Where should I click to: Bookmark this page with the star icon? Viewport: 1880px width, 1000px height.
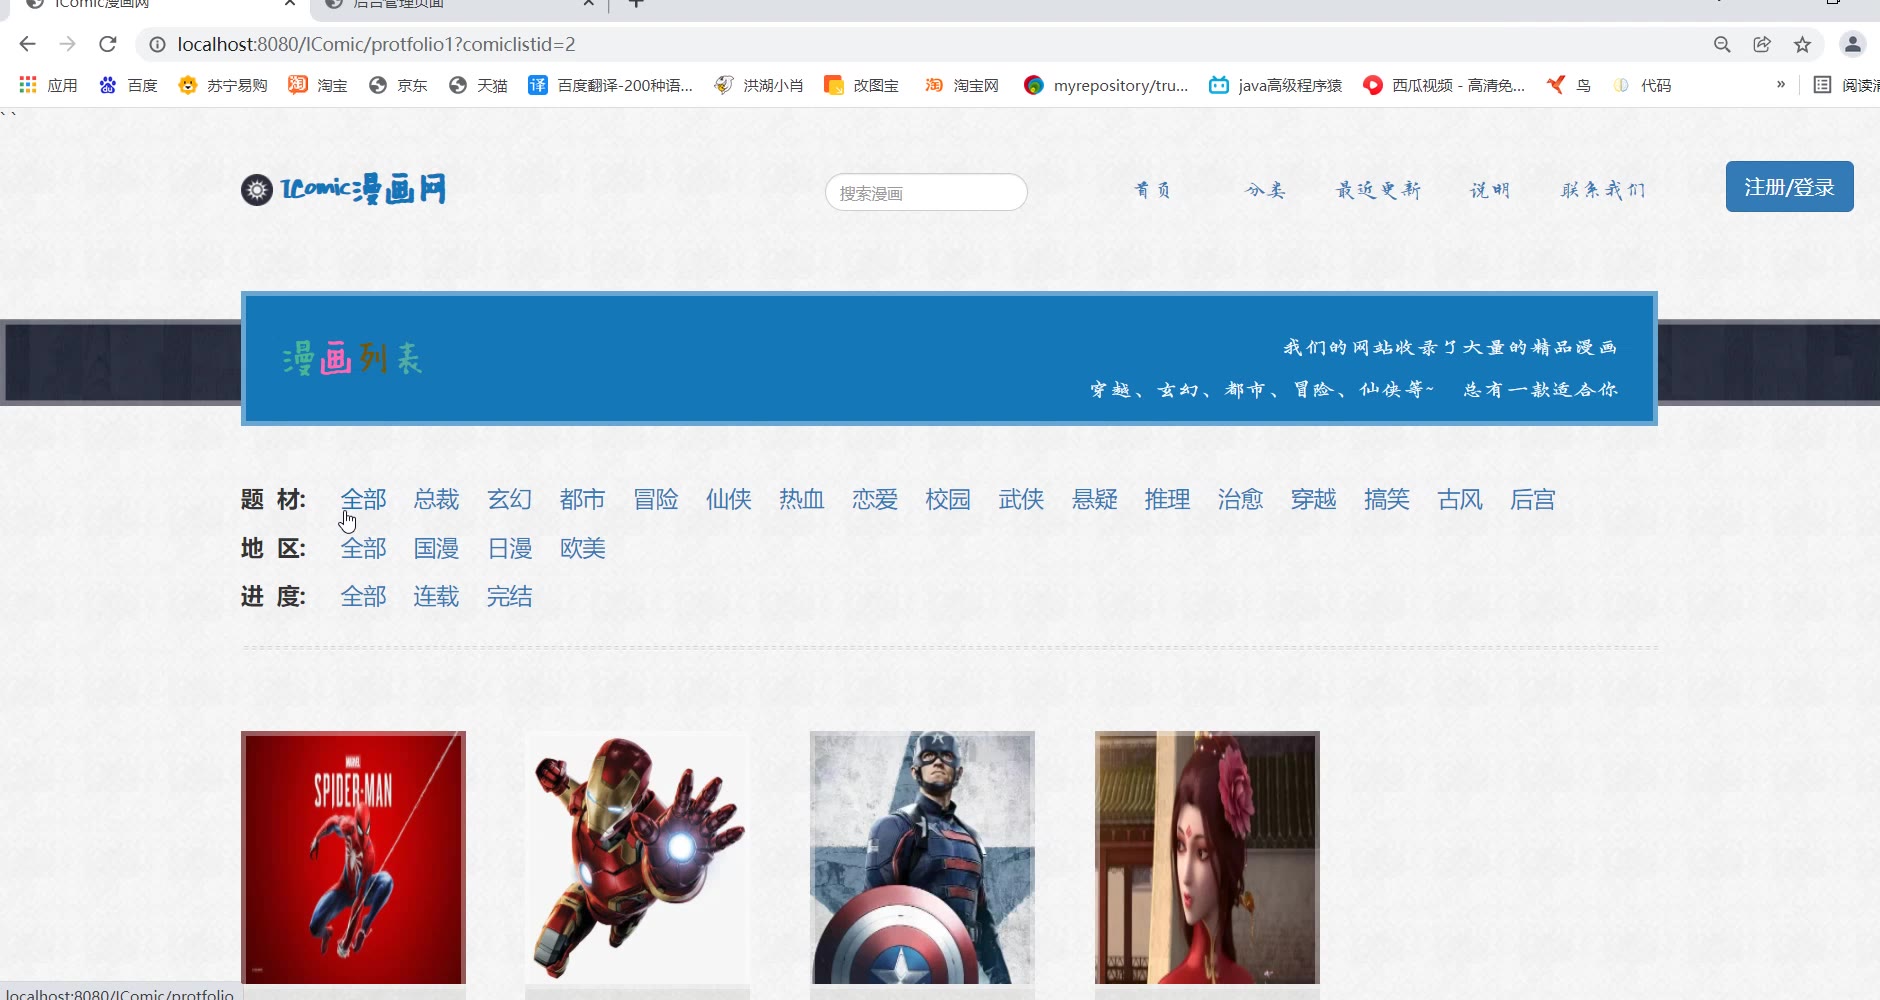tap(1802, 44)
